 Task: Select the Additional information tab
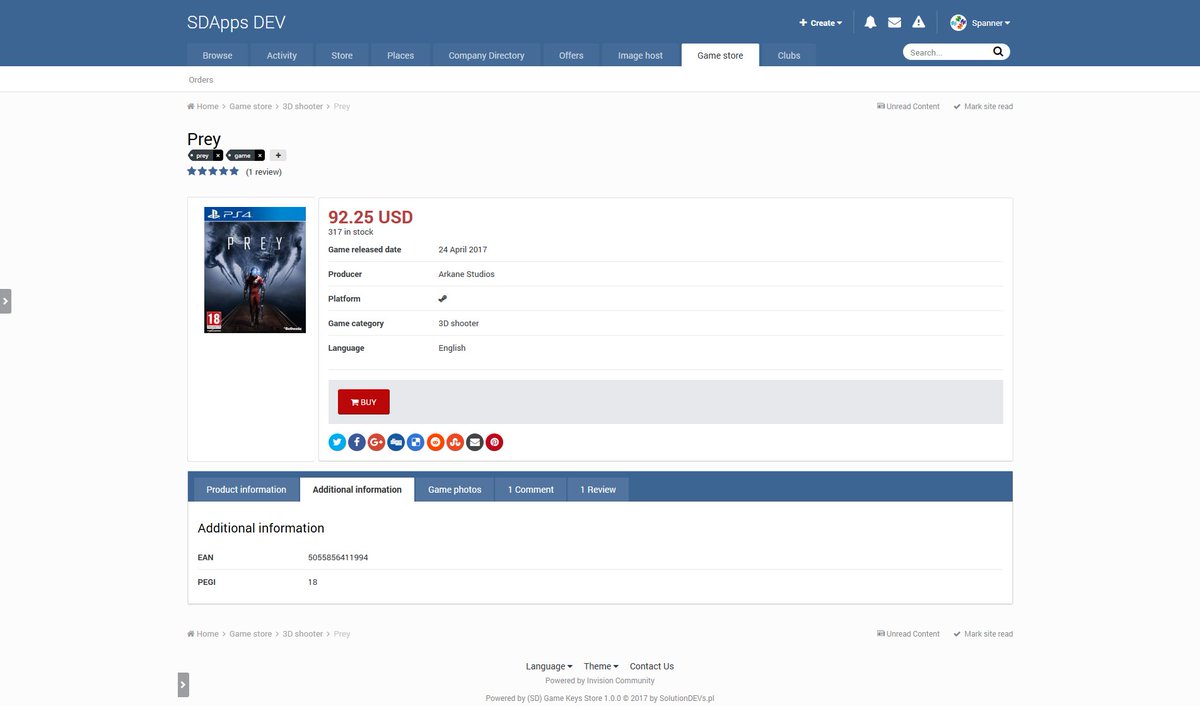click(357, 489)
